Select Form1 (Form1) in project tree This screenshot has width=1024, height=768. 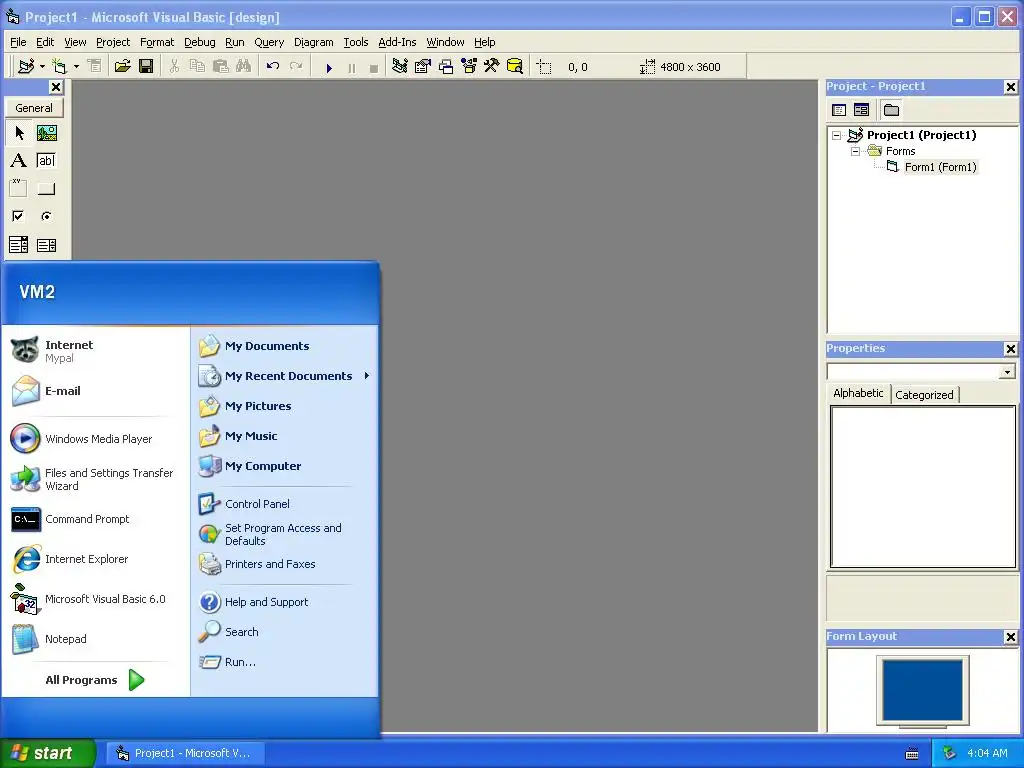(940, 167)
